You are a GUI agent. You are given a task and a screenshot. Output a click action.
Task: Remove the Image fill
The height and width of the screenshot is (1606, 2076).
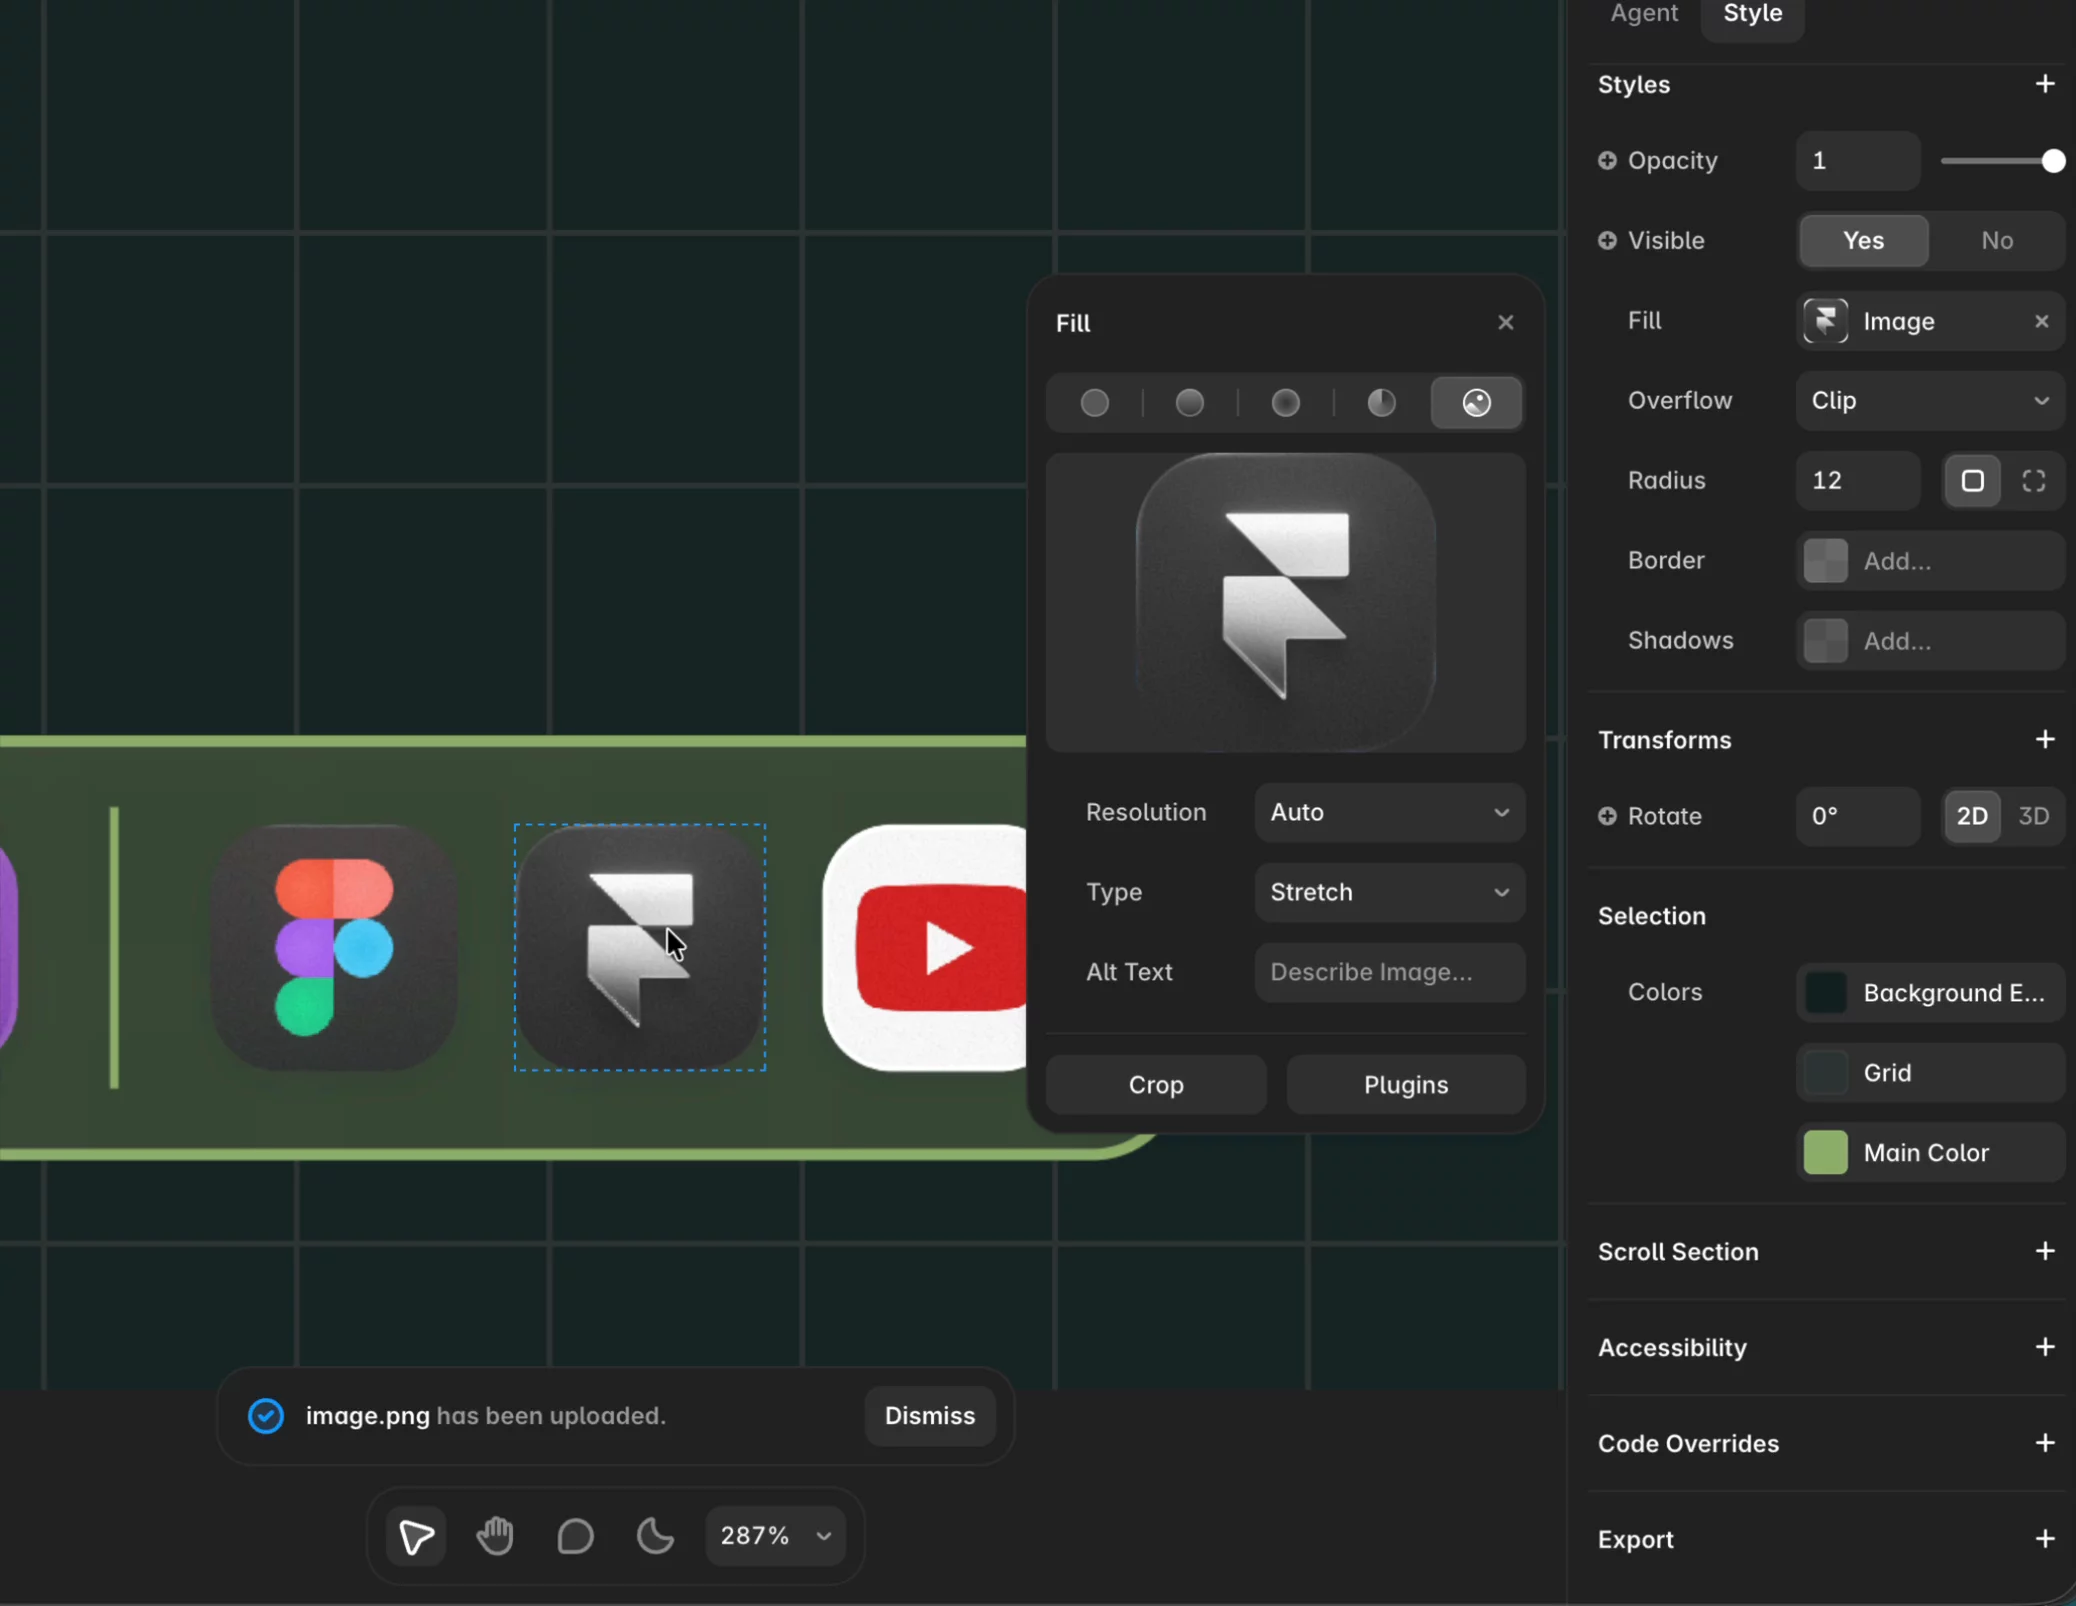point(2041,321)
